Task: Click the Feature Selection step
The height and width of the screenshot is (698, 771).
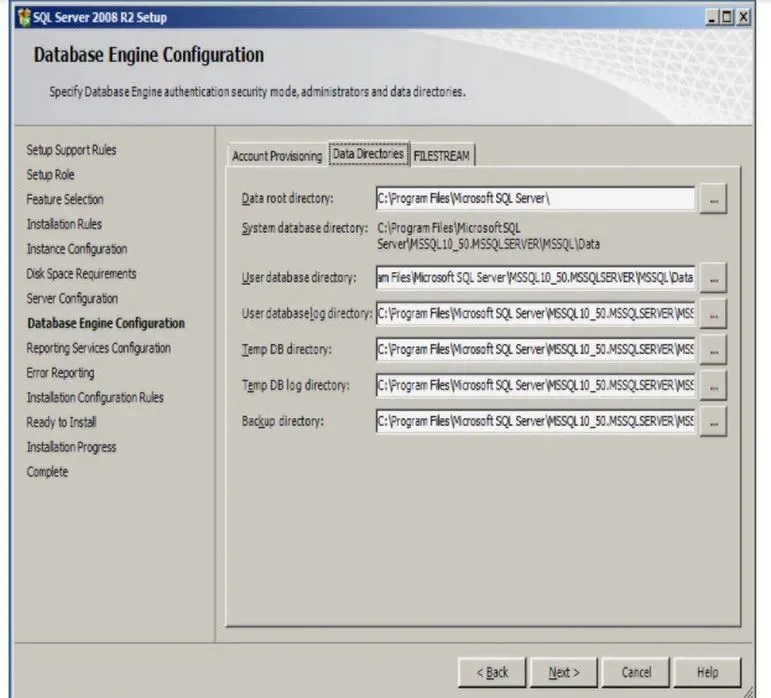Action: tap(65, 200)
